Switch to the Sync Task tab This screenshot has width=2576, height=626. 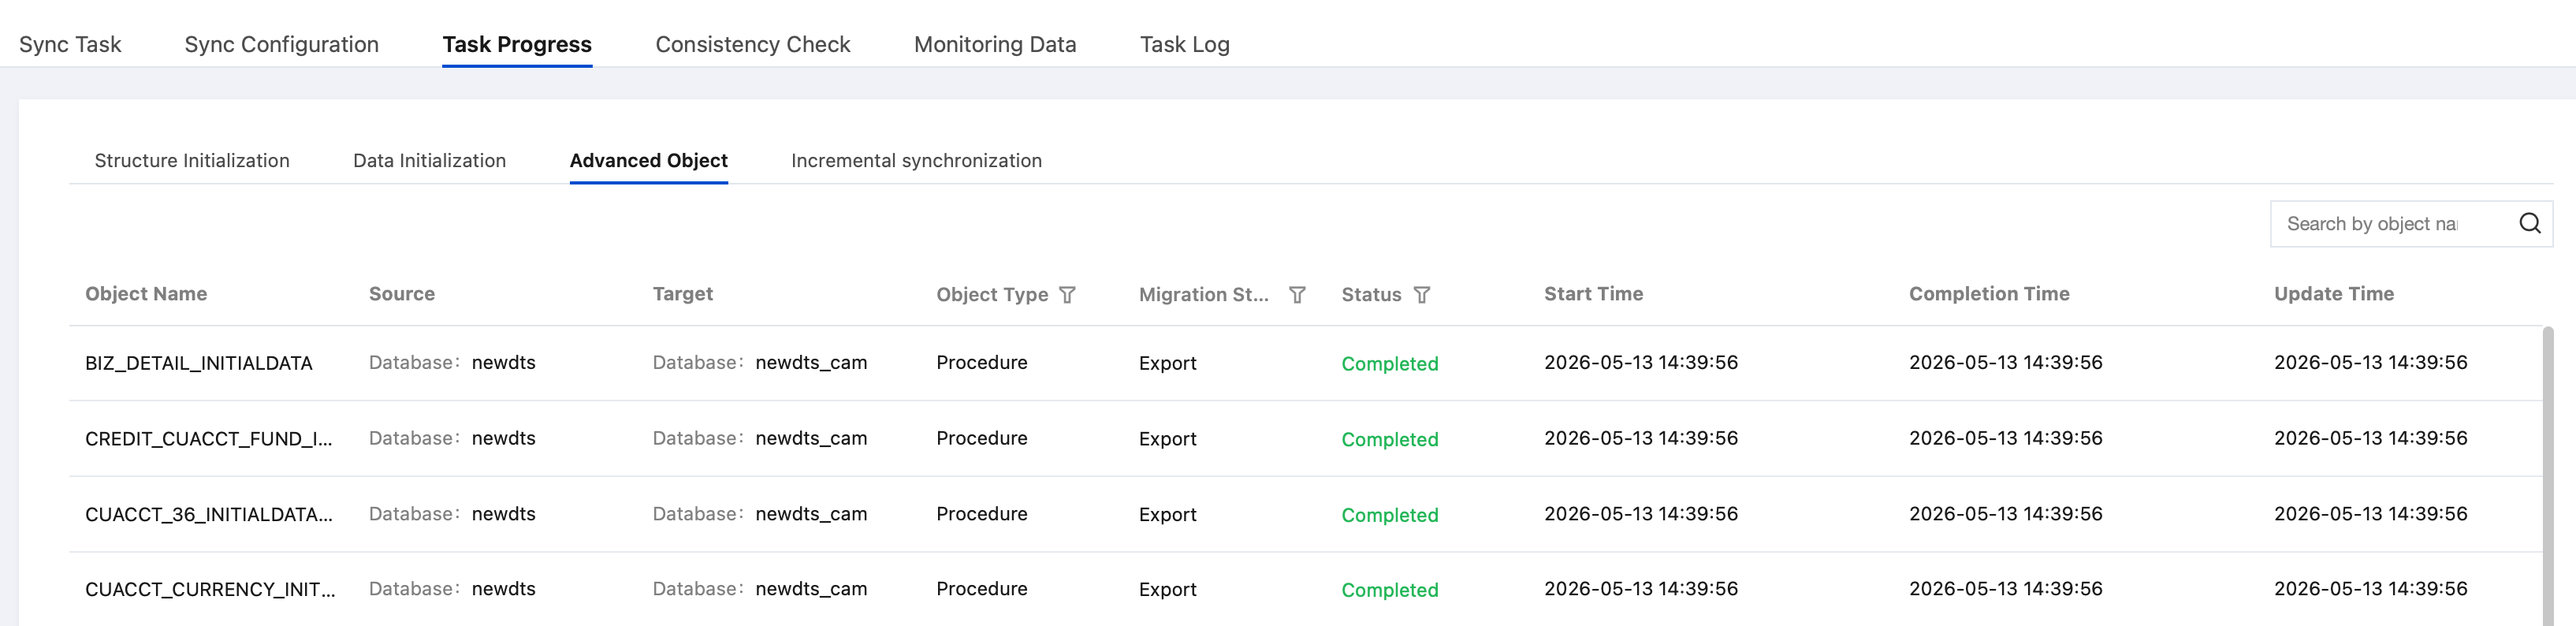70,44
